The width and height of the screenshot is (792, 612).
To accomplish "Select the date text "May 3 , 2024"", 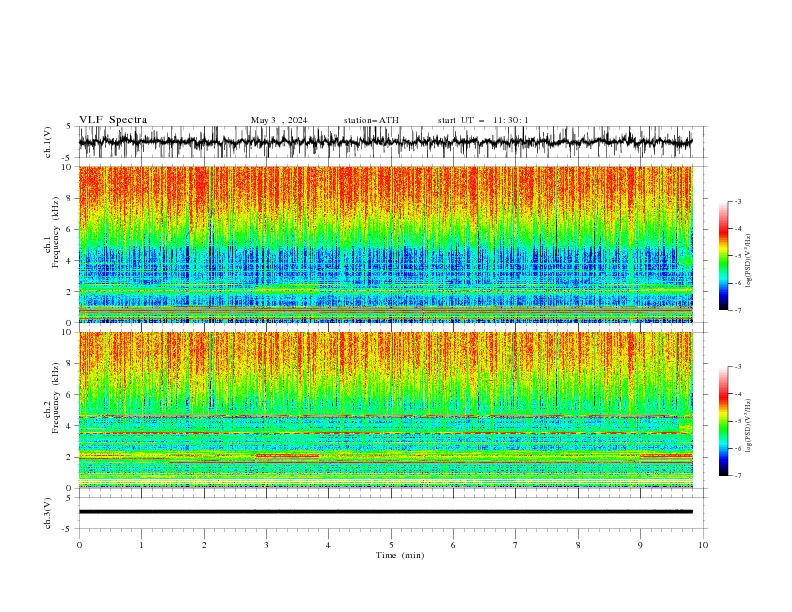I will click(279, 120).
